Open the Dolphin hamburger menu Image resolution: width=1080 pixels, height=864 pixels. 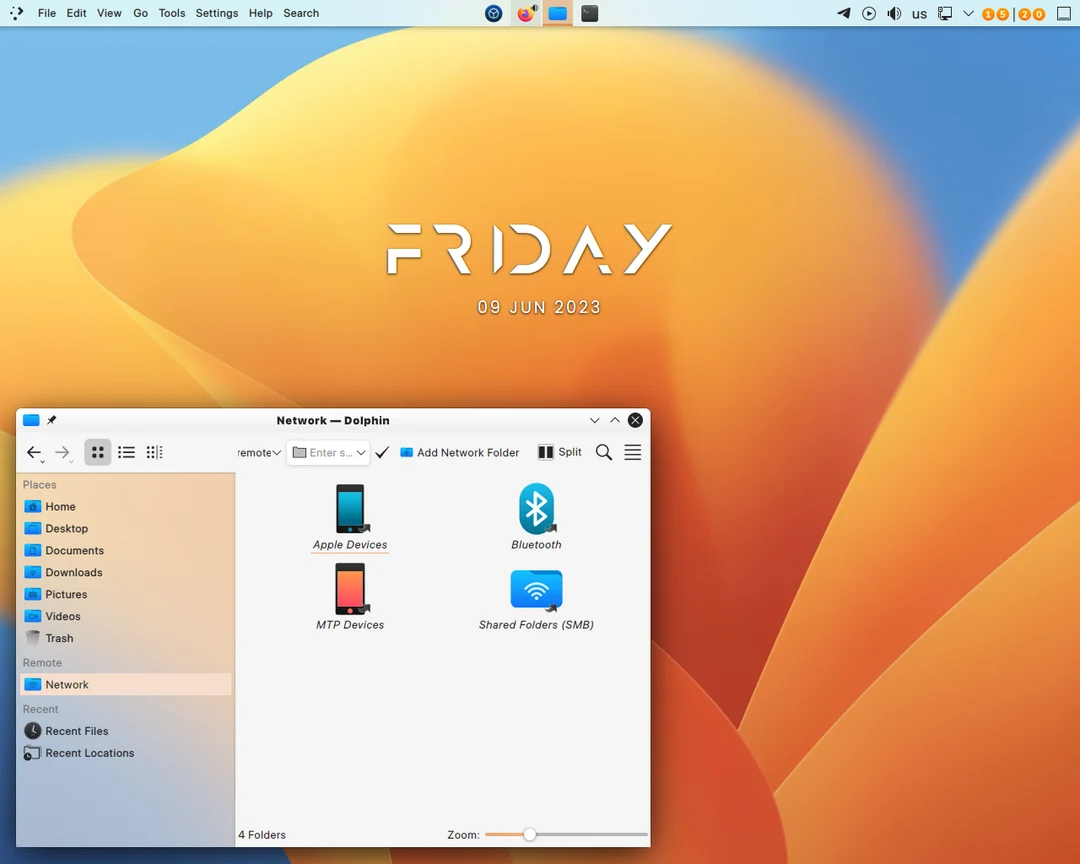pyautogui.click(x=632, y=452)
